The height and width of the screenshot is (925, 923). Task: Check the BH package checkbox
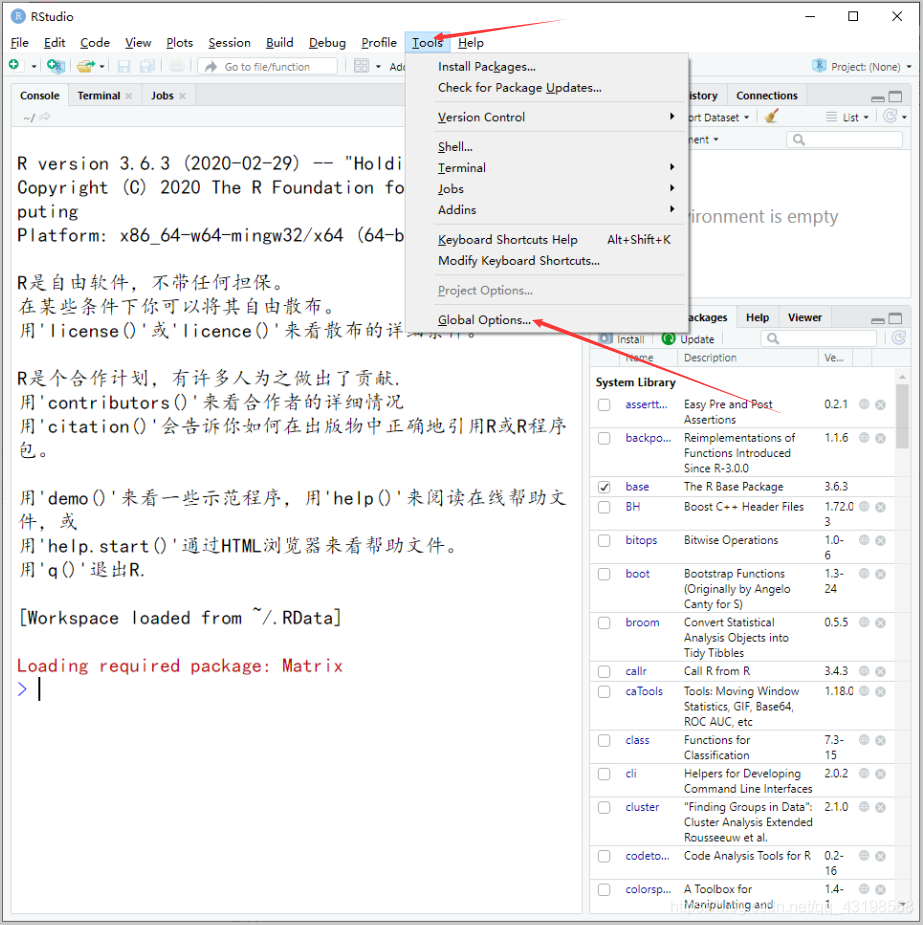tap(604, 507)
